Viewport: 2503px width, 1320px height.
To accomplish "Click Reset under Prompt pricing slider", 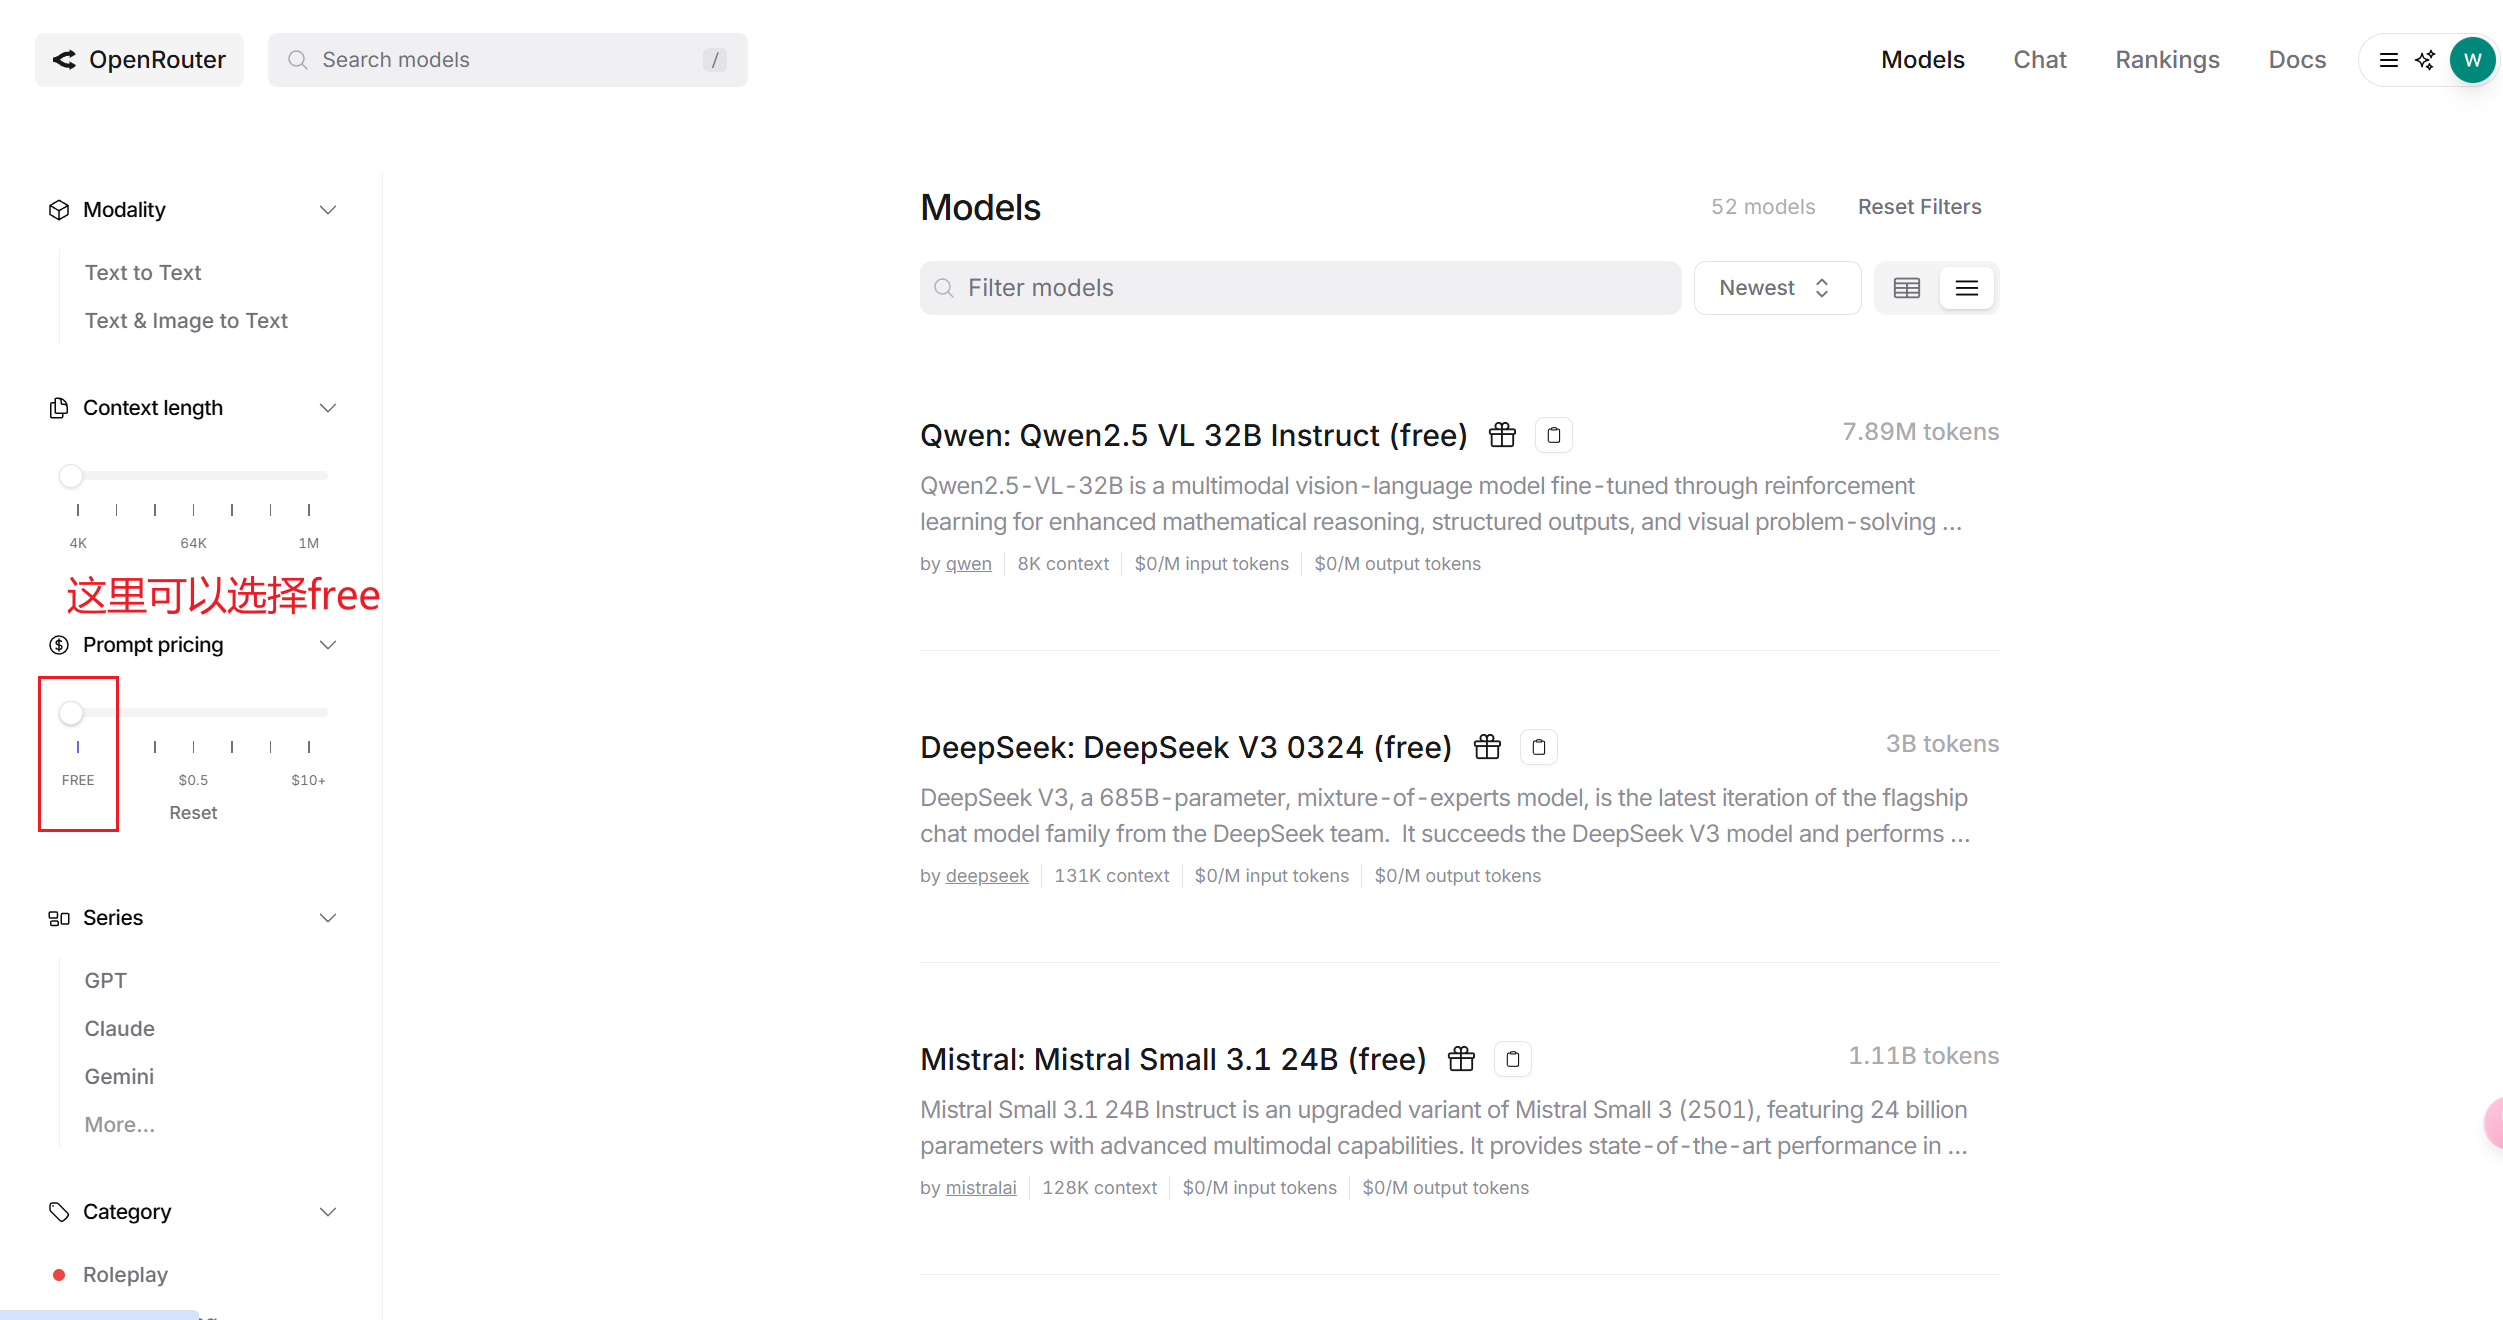I will pyautogui.click(x=193, y=813).
